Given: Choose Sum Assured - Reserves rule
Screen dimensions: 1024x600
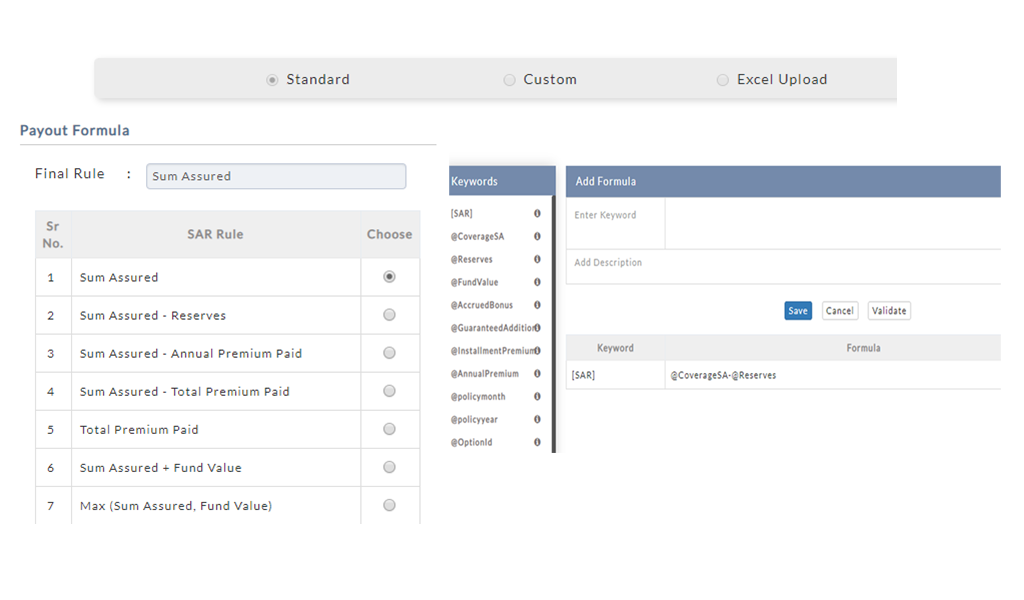Looking at the screenshot, I should coord(389,315).
